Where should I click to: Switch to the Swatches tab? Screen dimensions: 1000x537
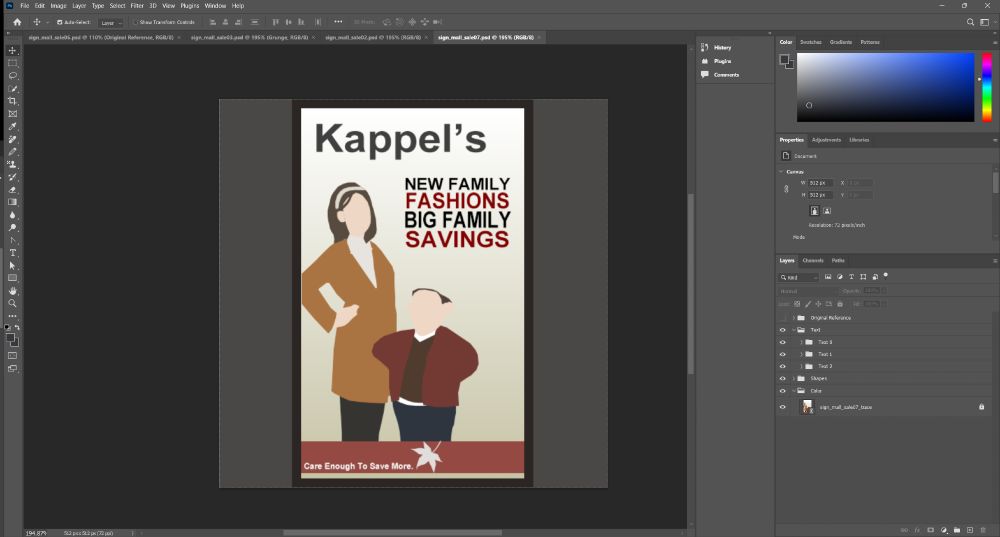(811, 42)
